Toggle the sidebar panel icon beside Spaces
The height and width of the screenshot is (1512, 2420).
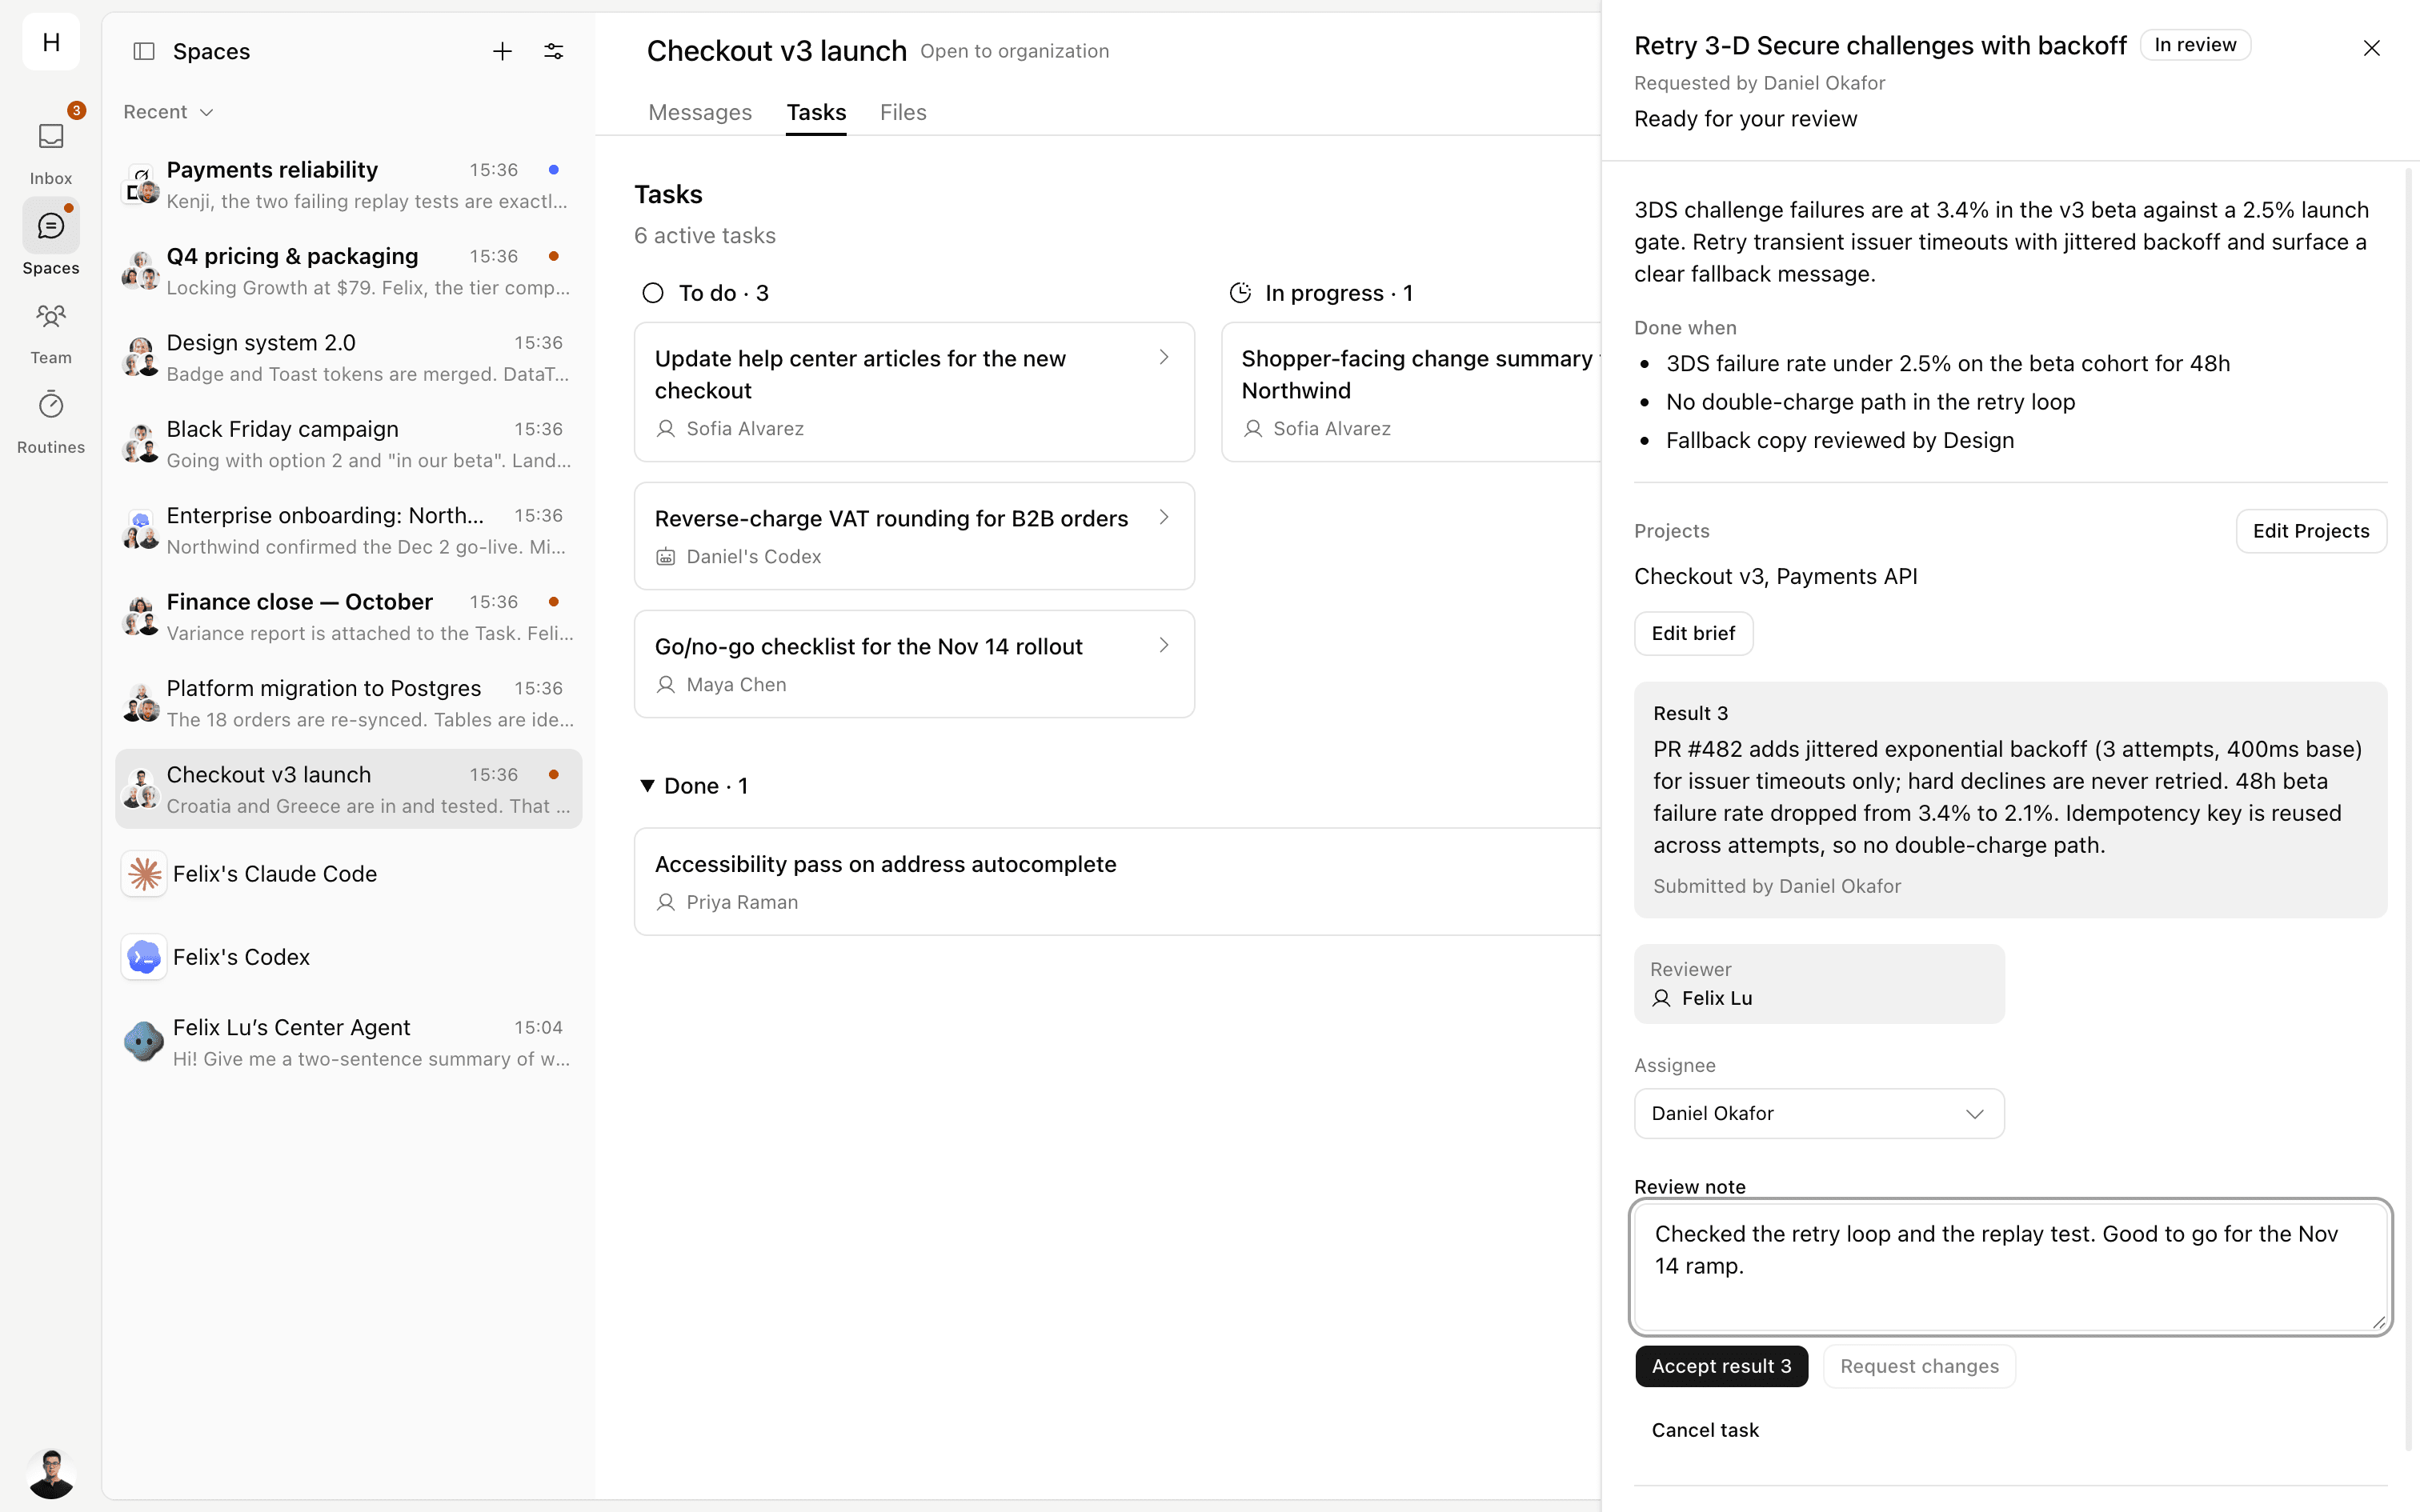(144, 51)
